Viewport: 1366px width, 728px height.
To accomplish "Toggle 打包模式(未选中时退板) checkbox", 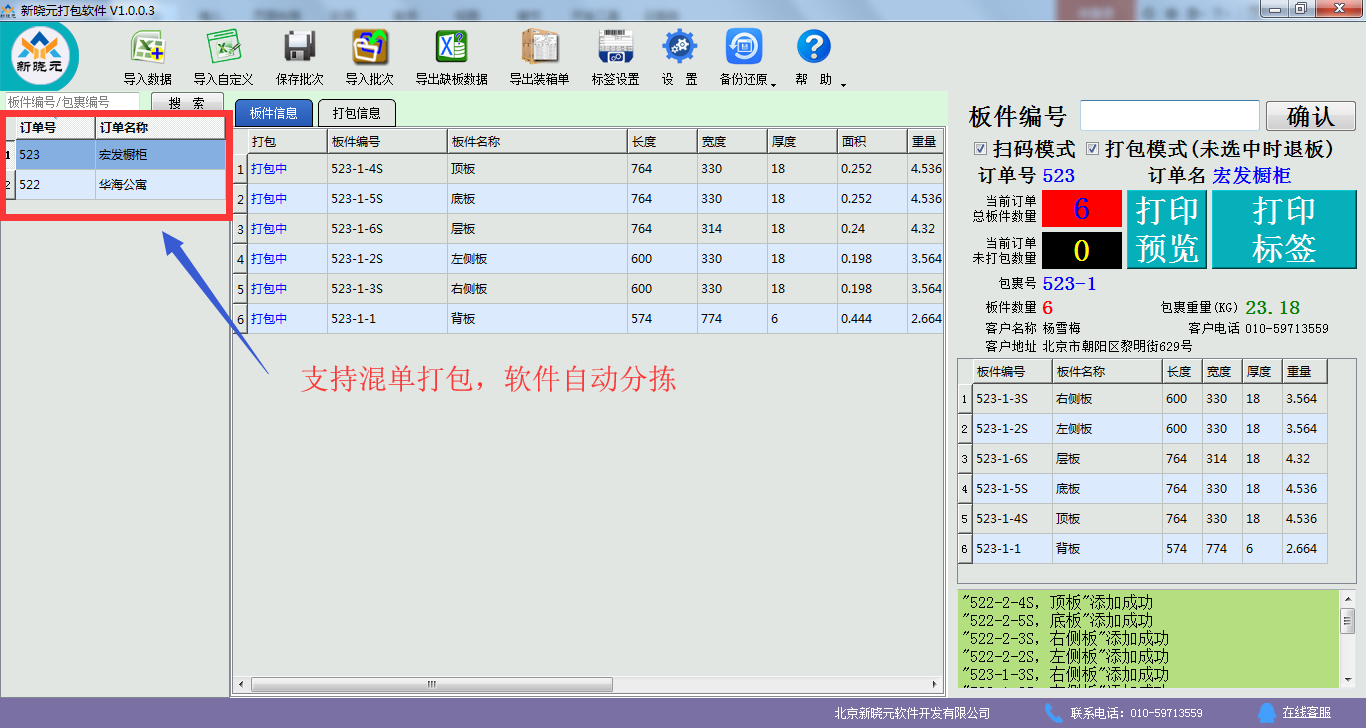I will tap(1093, 149).
